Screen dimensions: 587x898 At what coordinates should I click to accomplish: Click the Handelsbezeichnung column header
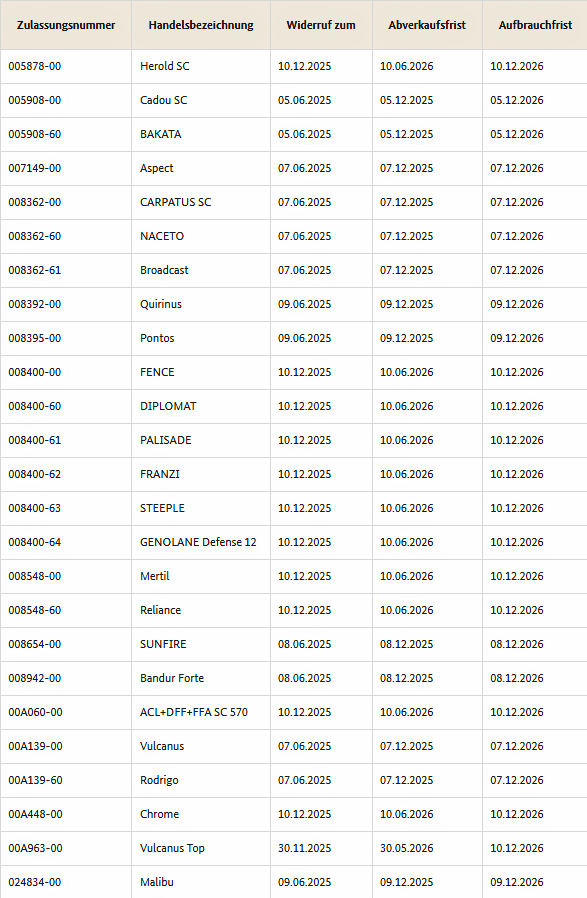pos(201,25)
